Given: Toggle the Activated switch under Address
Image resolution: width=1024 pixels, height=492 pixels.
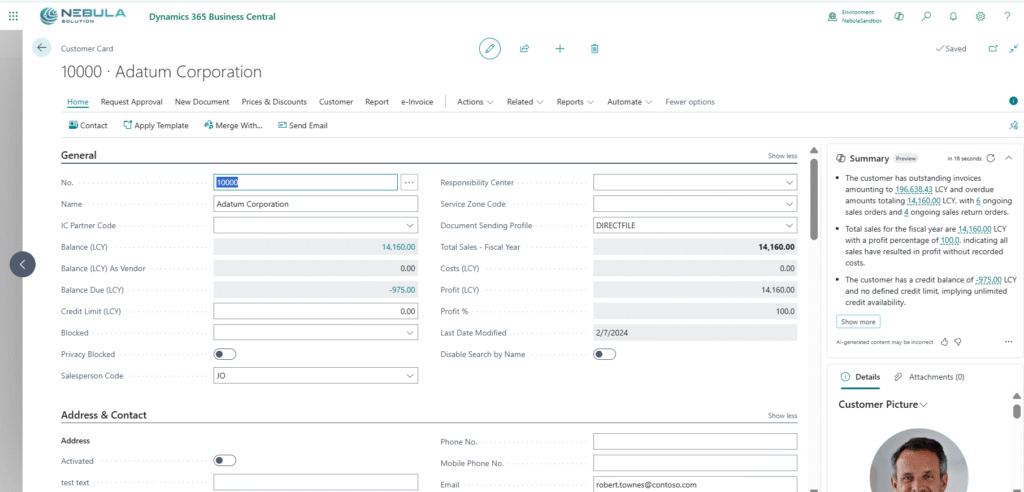Looking at the screenshot, I should point(225,460).
